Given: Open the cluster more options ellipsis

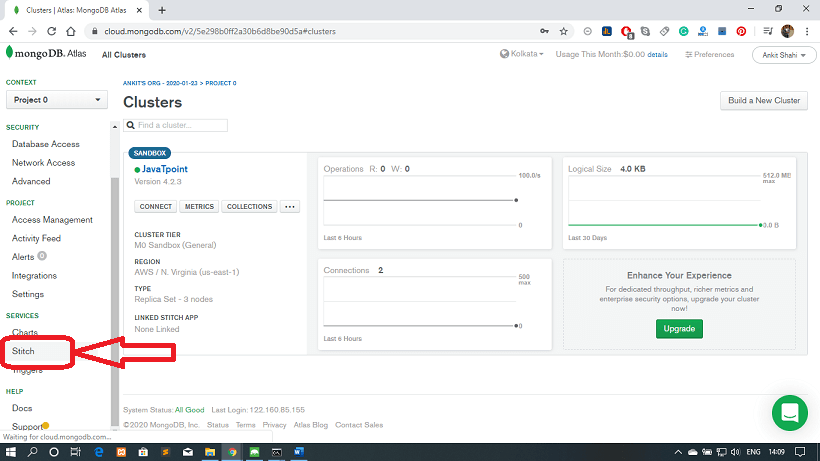Looking at the screenshot, I should tap(290, 206).
